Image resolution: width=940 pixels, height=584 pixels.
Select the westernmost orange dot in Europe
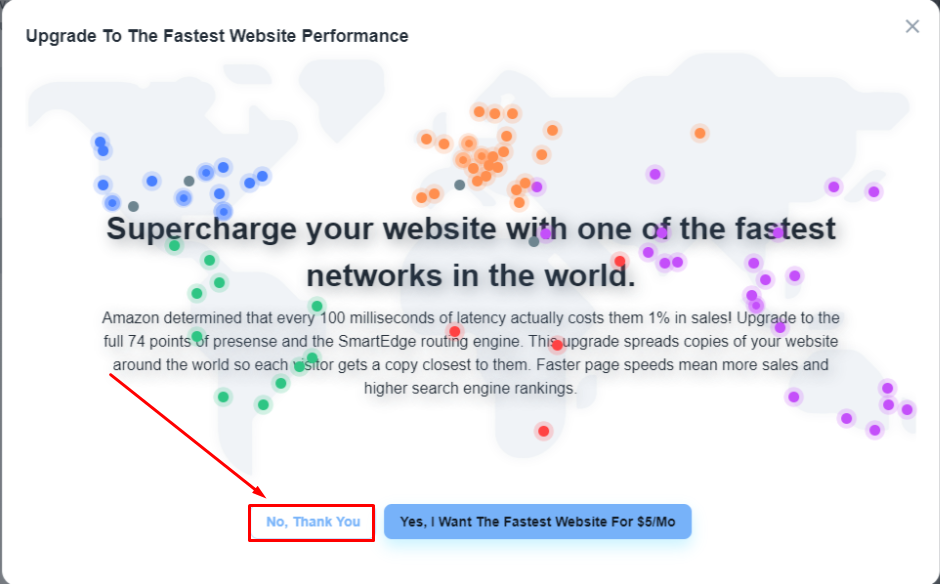click(x=421, y=197)
